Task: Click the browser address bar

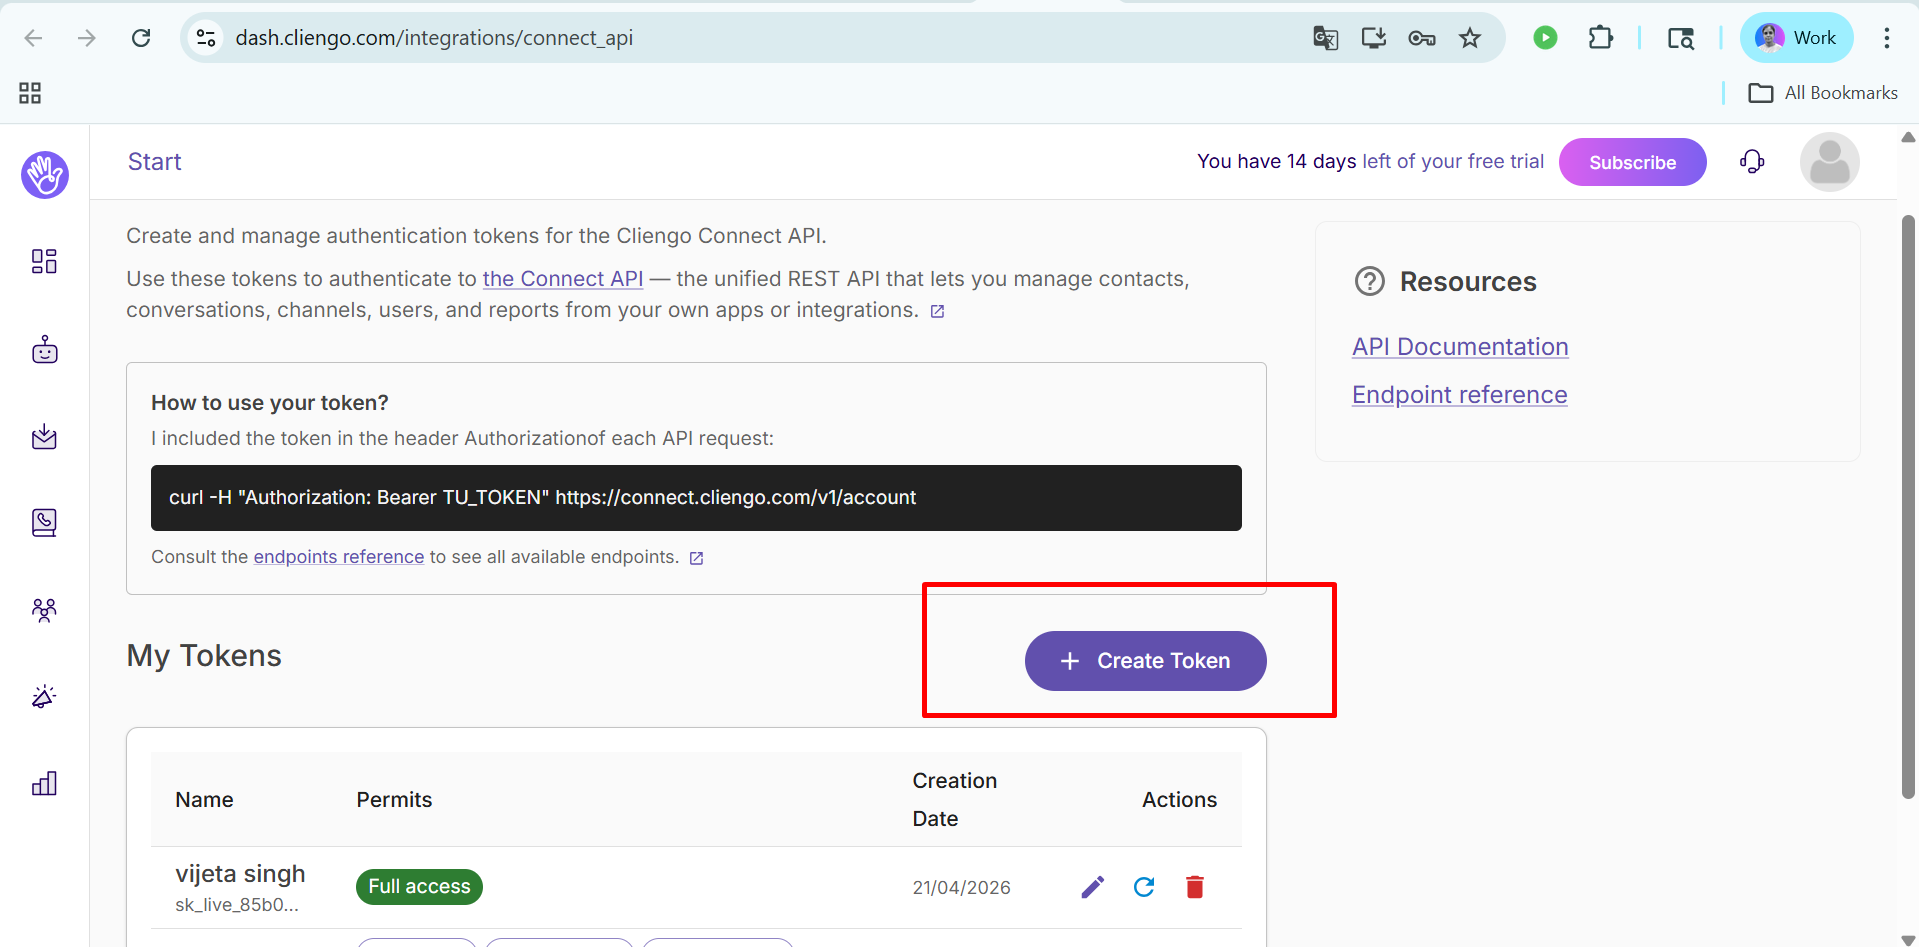Action: [700, 38]
